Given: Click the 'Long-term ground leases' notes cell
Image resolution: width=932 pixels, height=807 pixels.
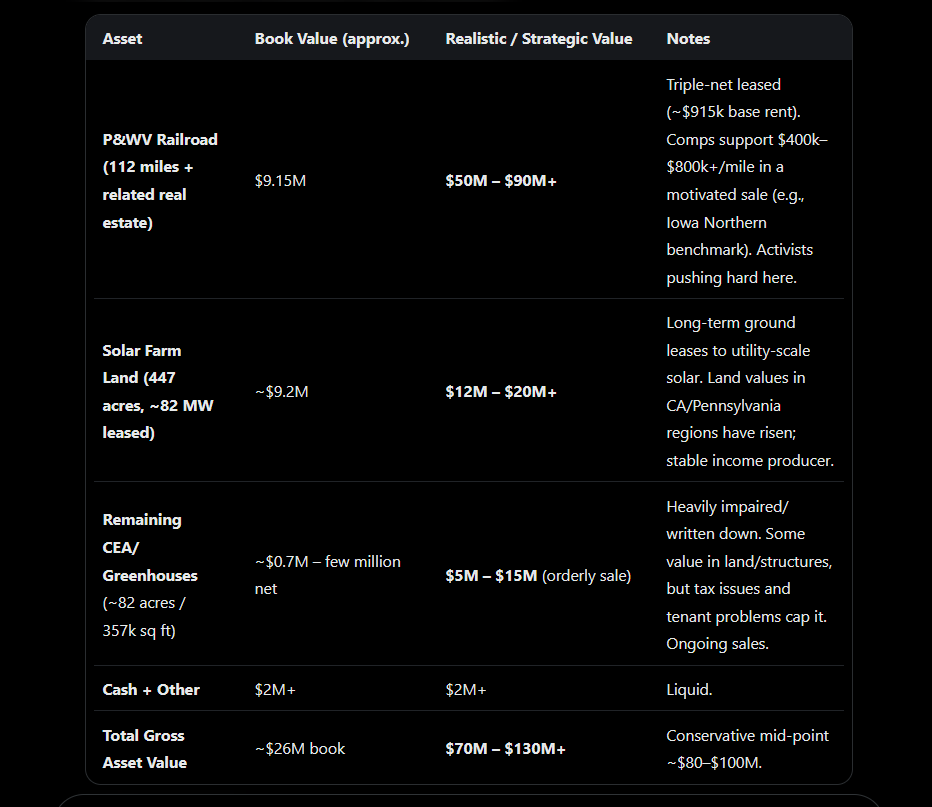Looking at the screenshot, I should (750, 392).
